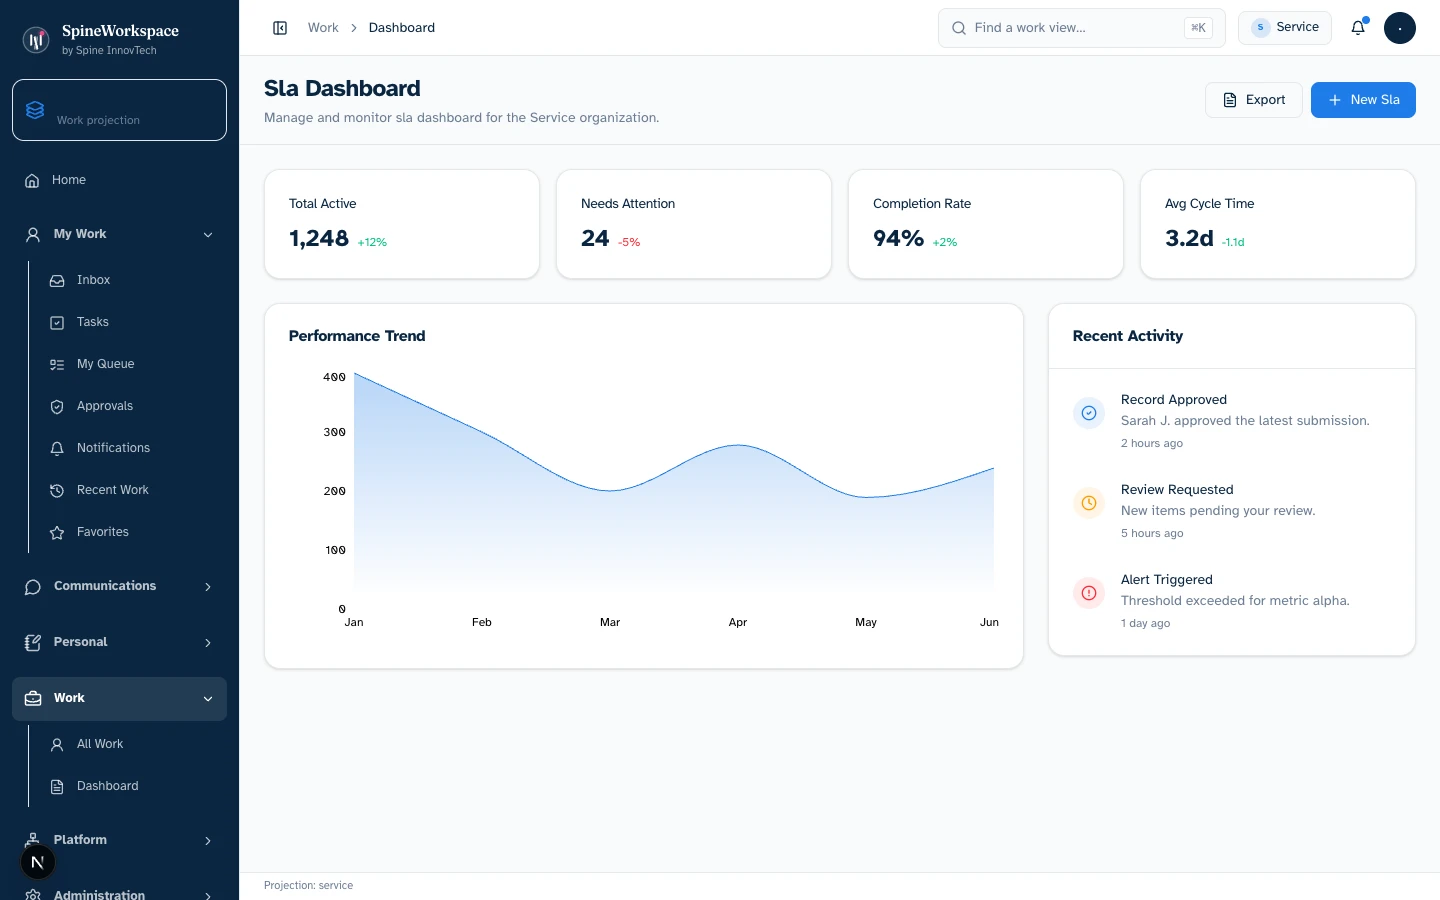Image resolution: width=1440 pixels, height=900 pixels.
Task: Click the SpineWorkspace logo icon
Action: click(x=36, y=40)
